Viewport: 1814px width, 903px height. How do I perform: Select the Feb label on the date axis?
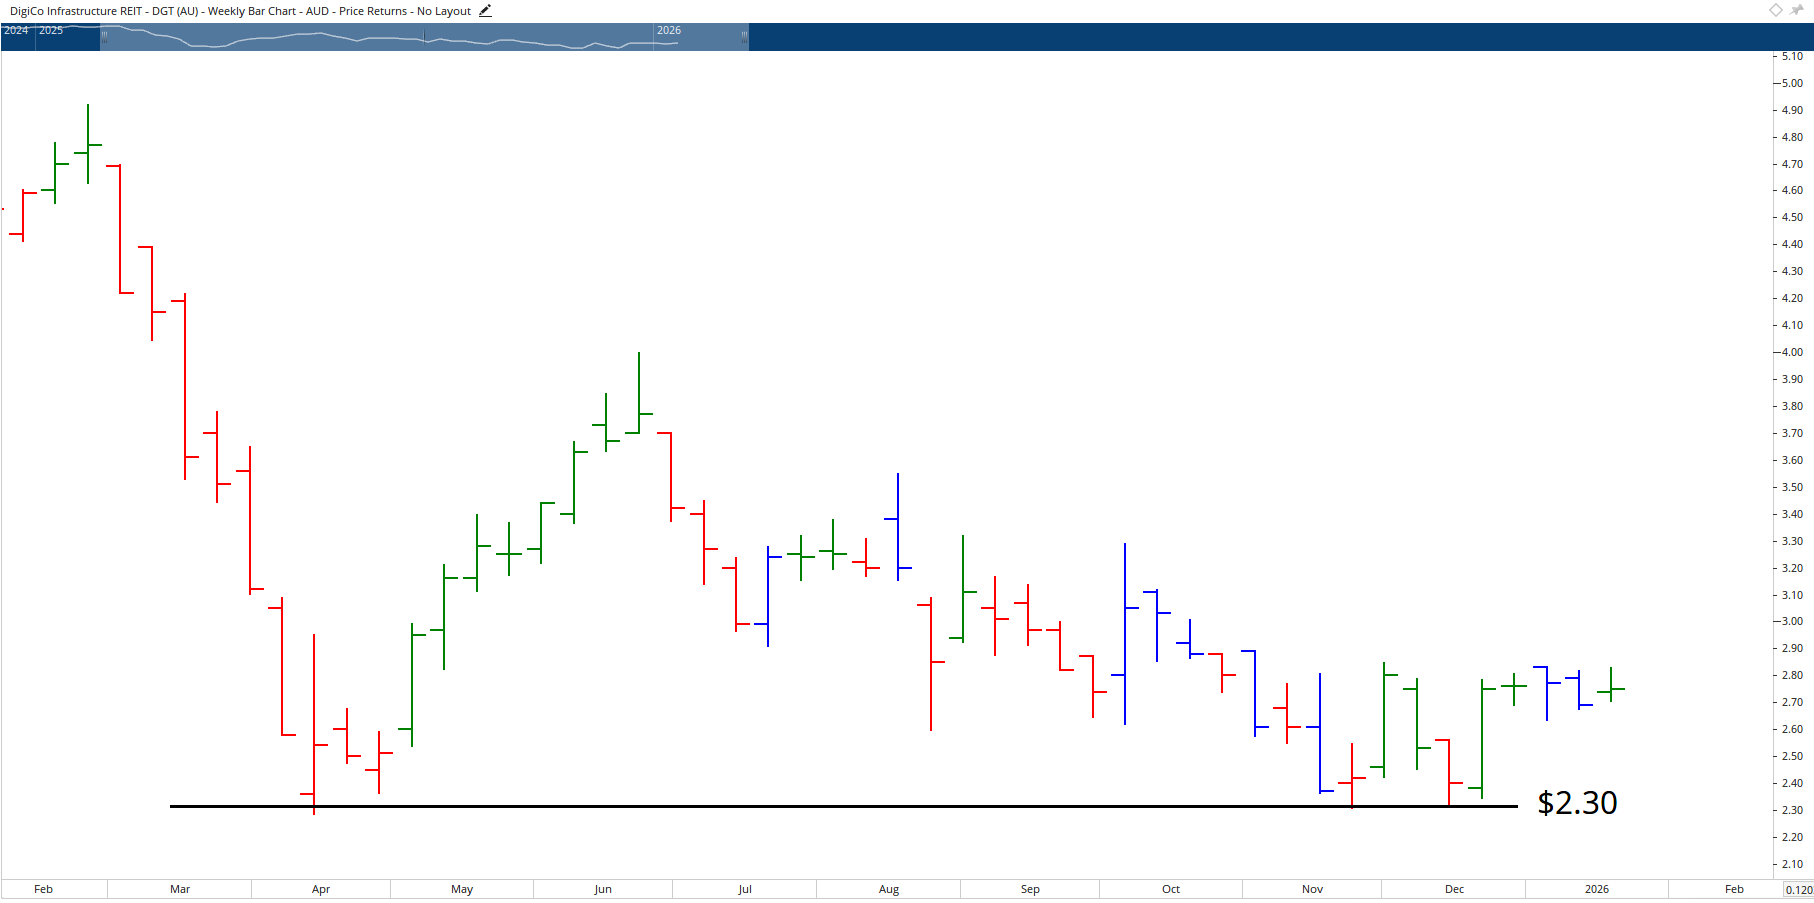point(43,889)
